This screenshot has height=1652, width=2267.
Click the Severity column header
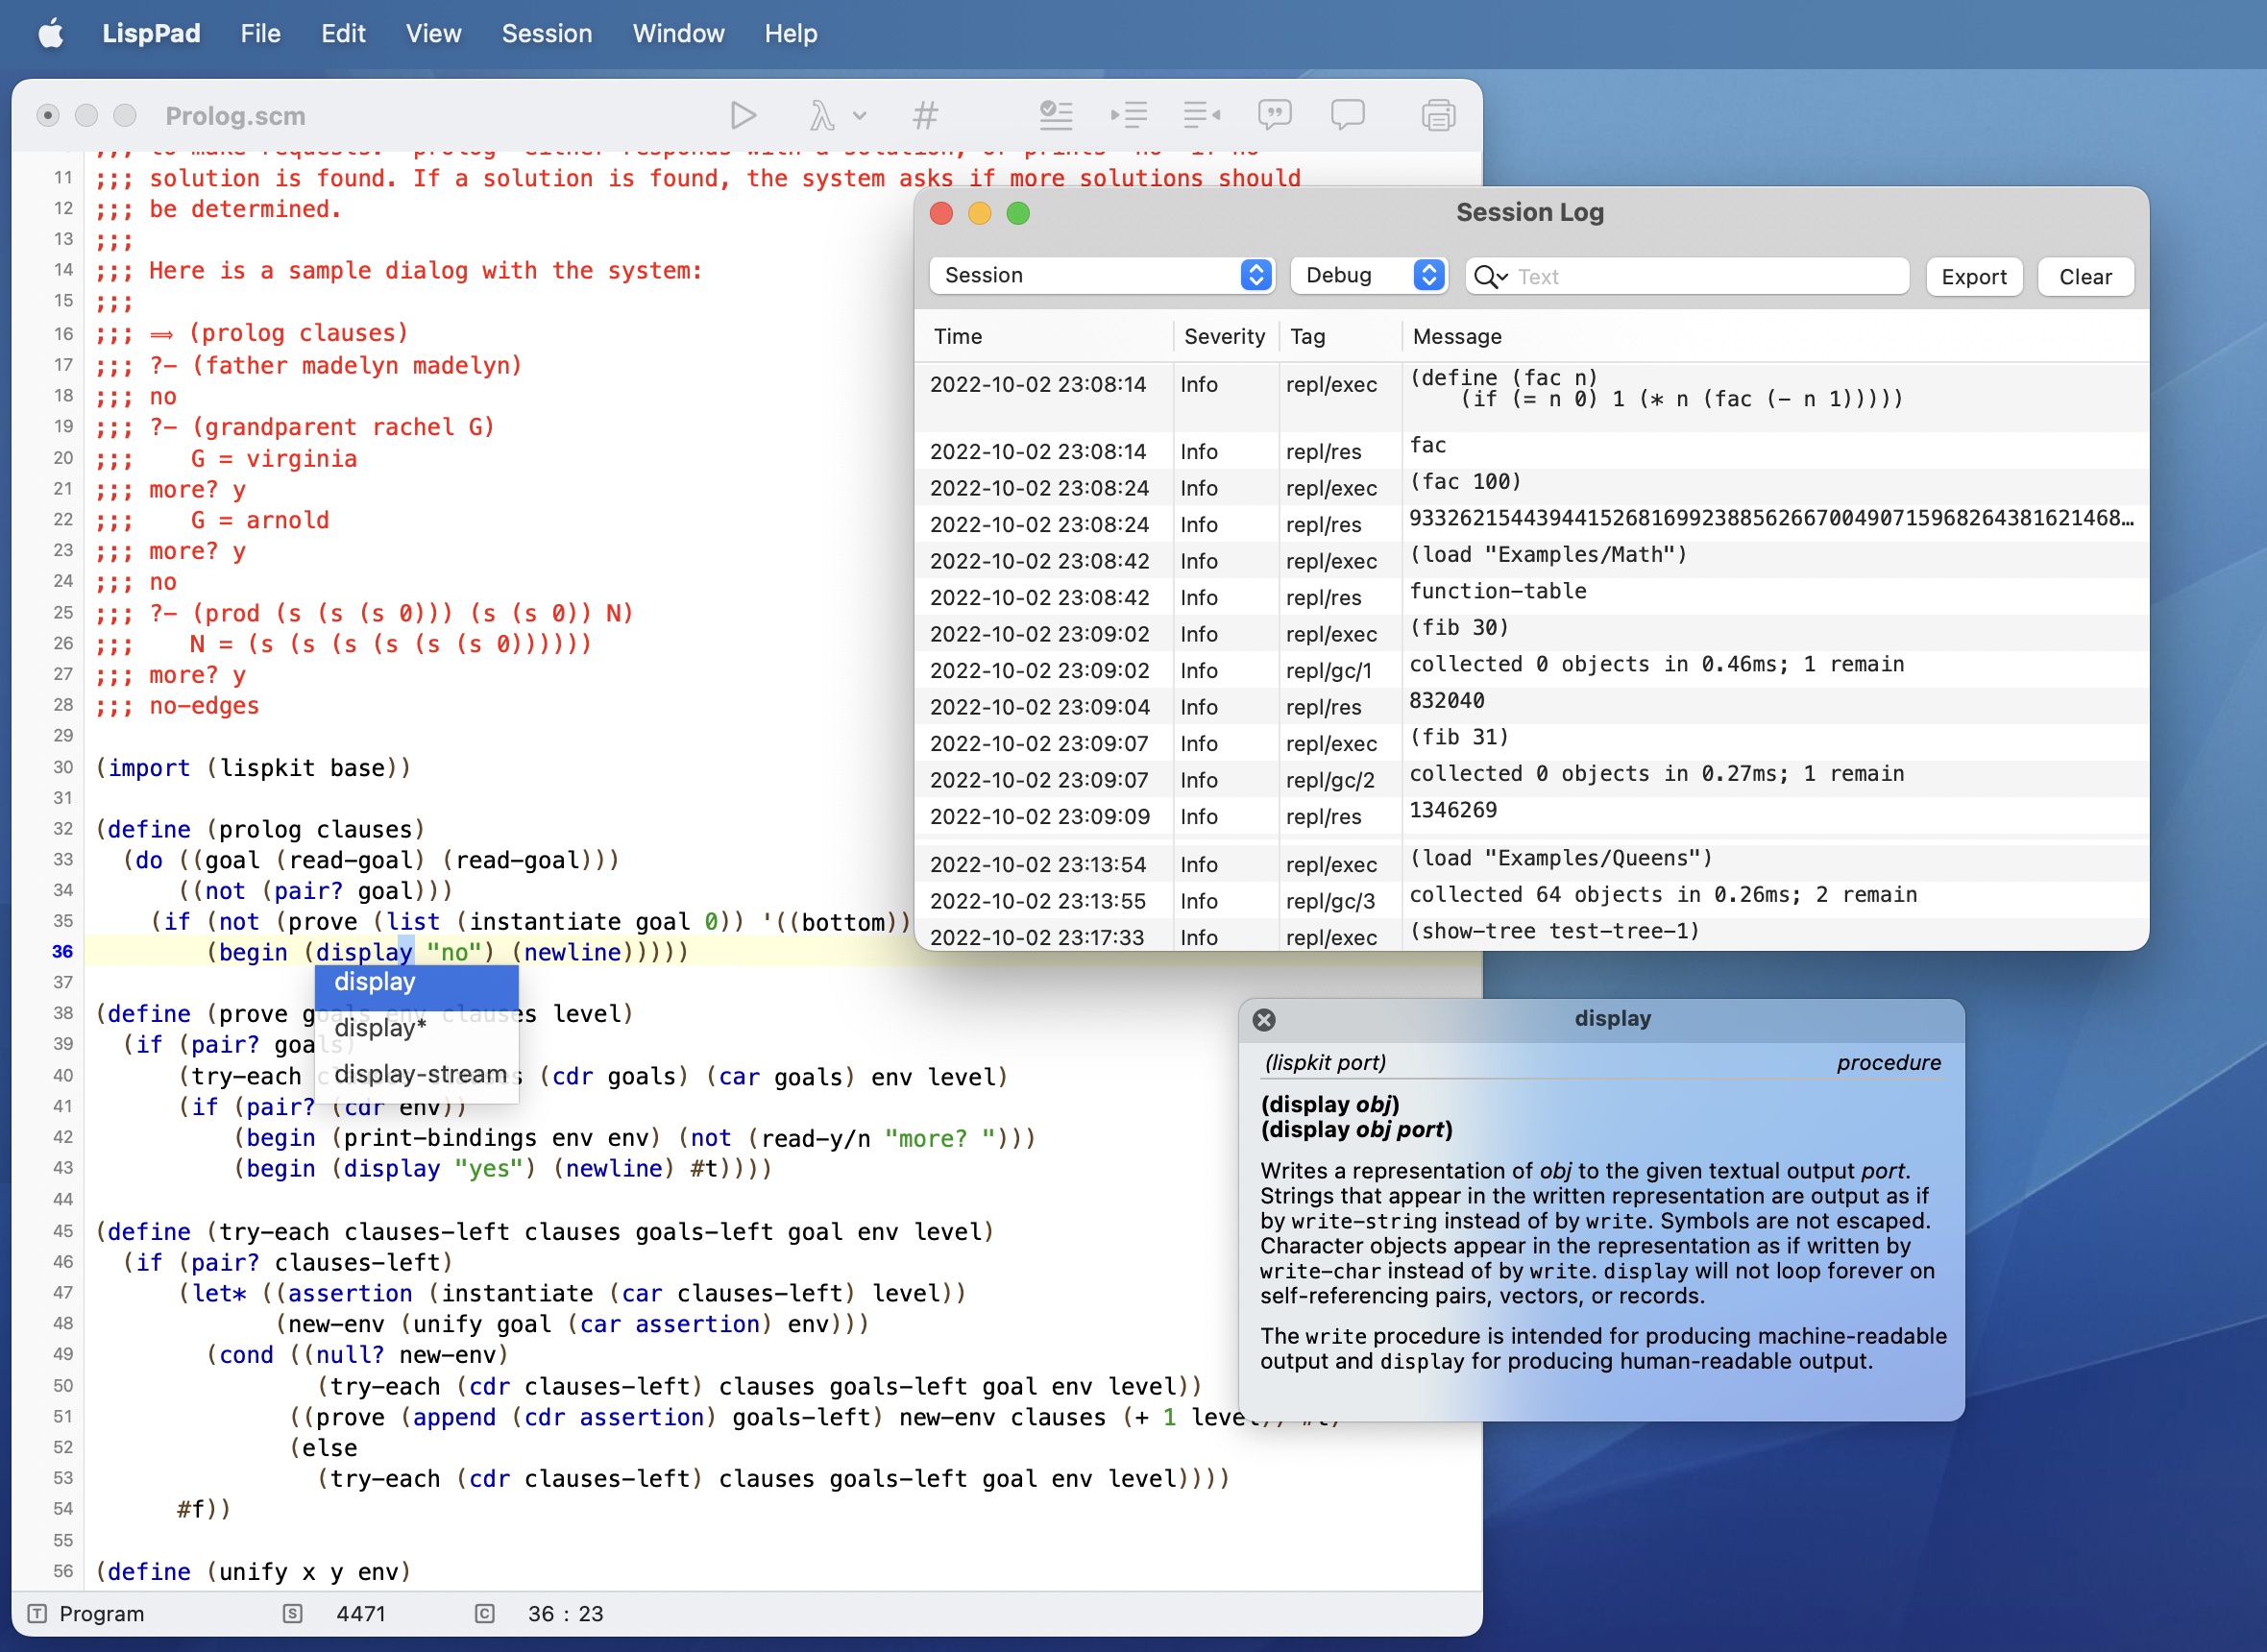[x=1224, y=337]
